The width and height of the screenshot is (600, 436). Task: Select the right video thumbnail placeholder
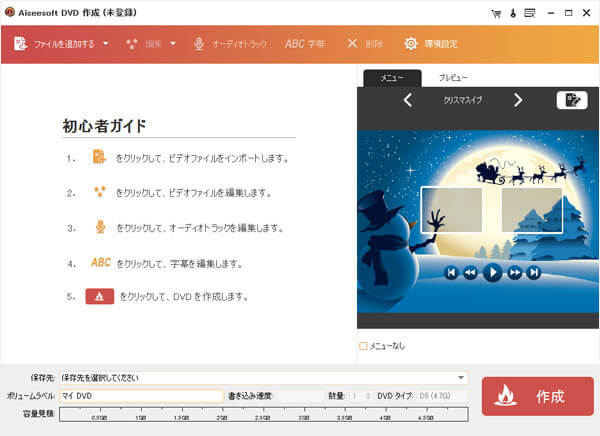click(532, 210)
